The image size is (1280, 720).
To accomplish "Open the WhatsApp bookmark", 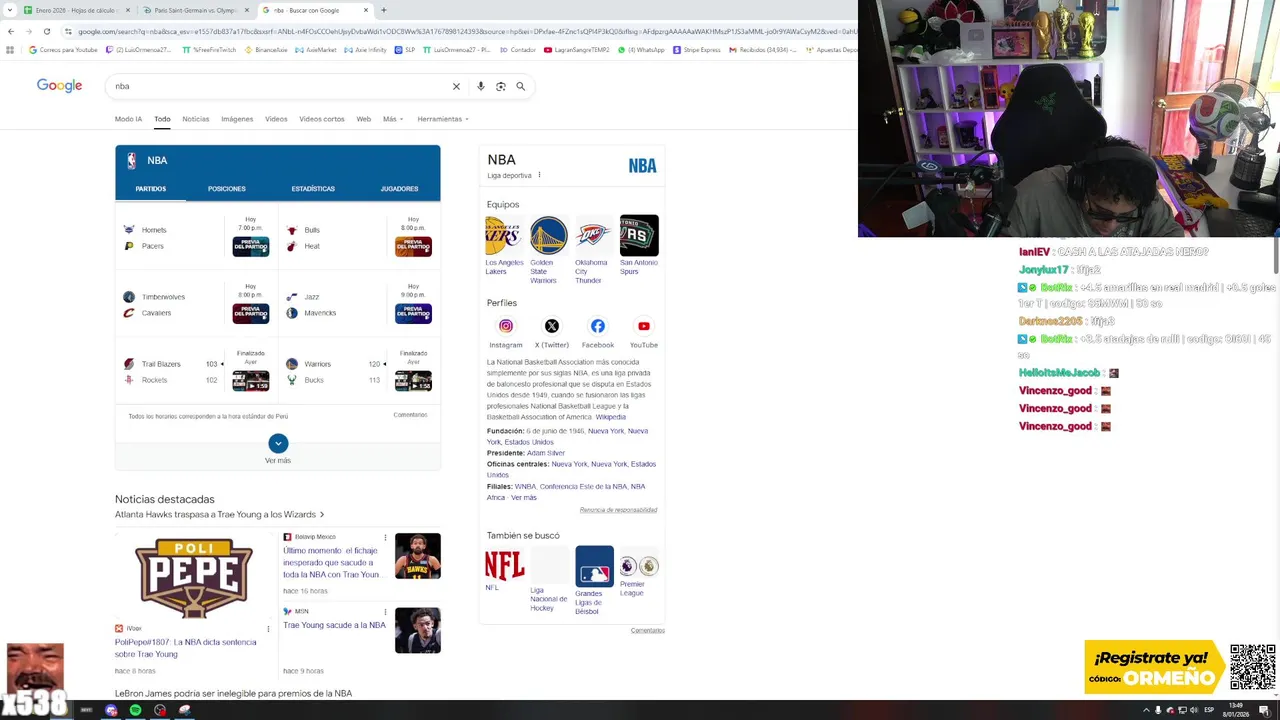I will [641, 49].
